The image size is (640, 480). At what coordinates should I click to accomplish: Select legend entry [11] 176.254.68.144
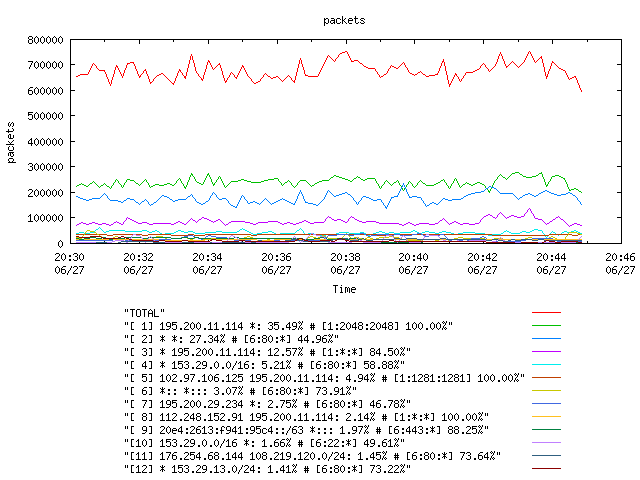click(x=312, y=456)
